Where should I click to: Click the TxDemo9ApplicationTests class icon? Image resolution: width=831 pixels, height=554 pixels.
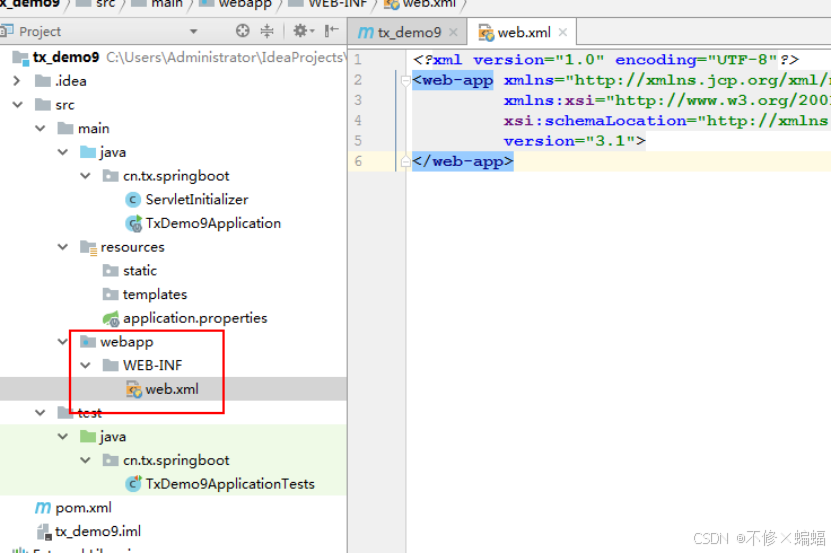[134, 483]
